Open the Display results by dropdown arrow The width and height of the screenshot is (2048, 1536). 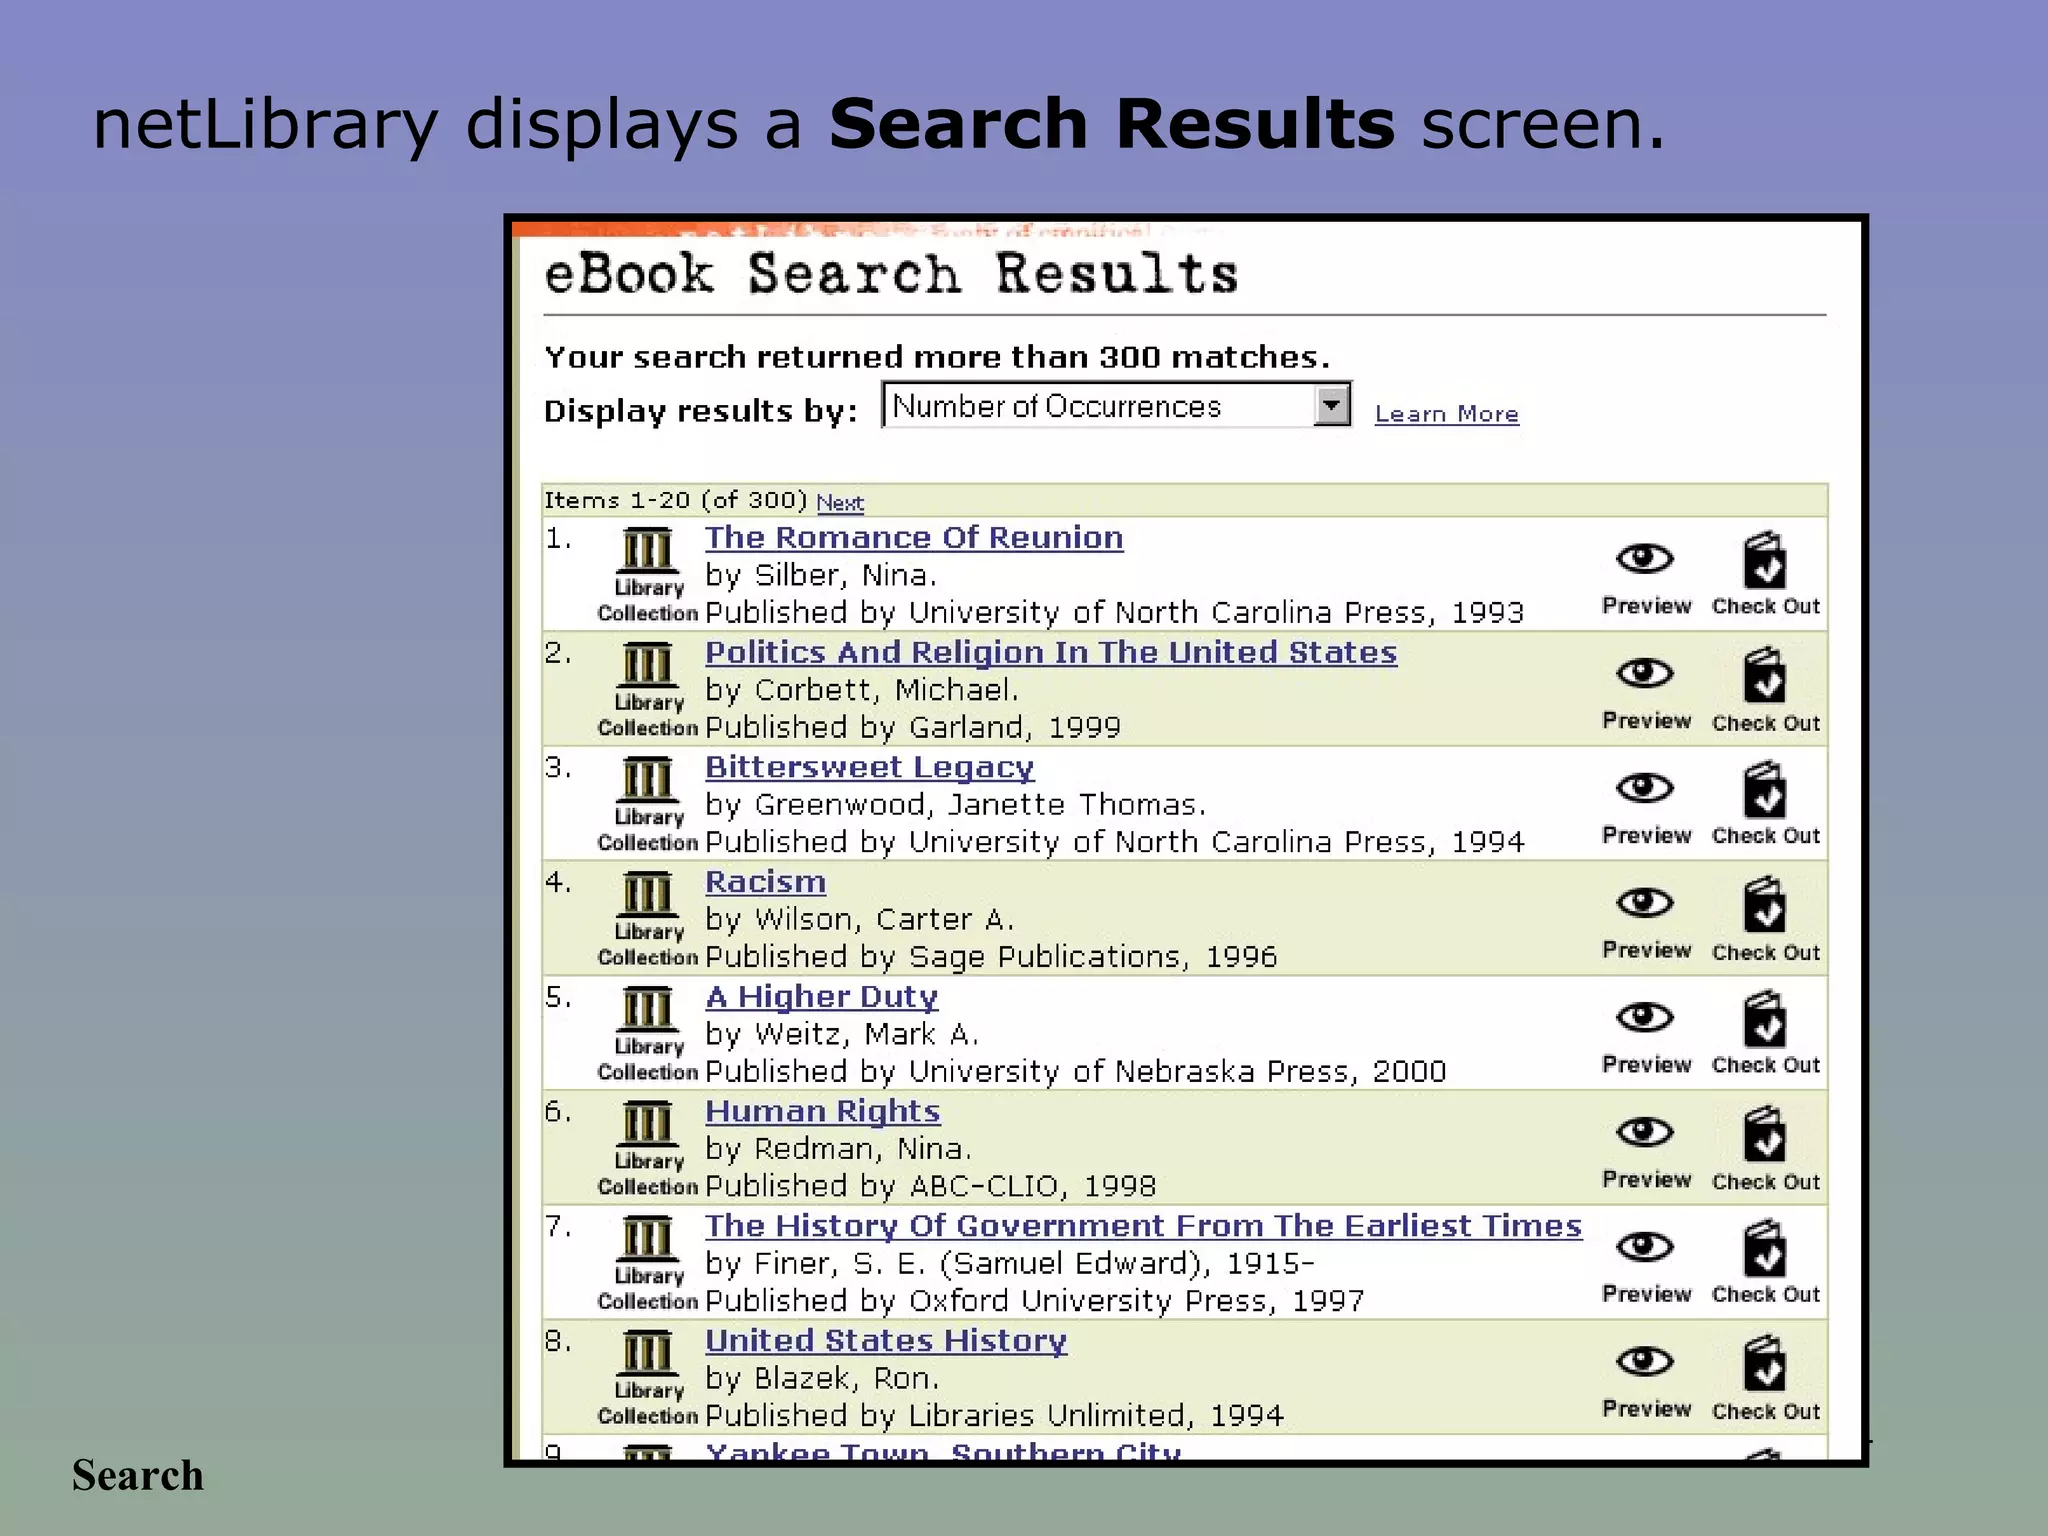click(1331, 406)
